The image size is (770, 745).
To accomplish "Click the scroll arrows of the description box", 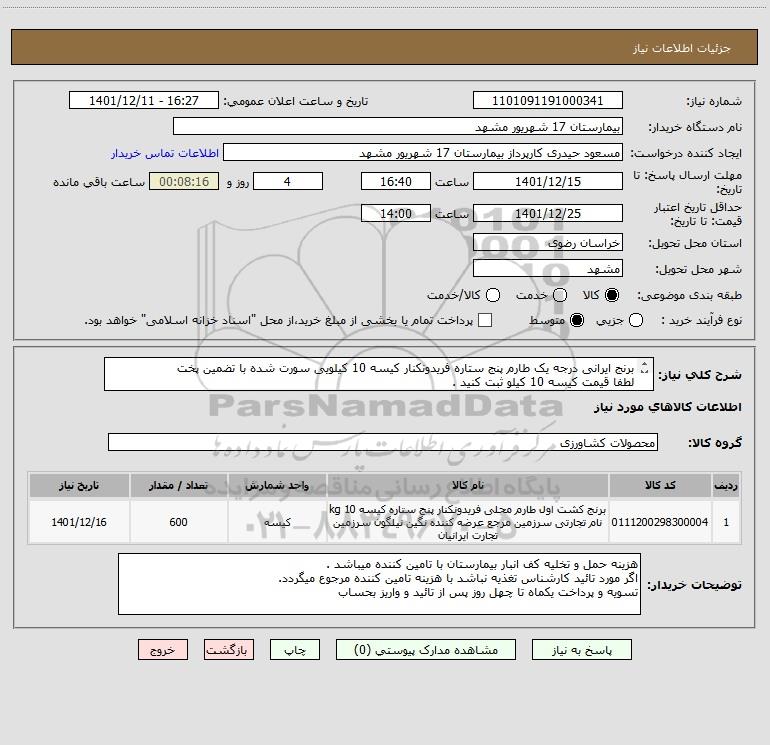I will (645, 367).
